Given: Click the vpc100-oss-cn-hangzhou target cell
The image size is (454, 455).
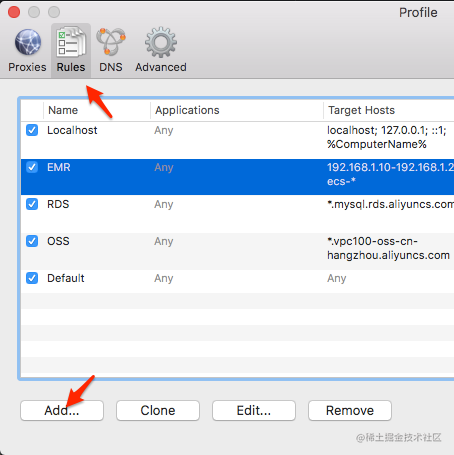Looking at the screenshot, I should click(x=388, y=248).
